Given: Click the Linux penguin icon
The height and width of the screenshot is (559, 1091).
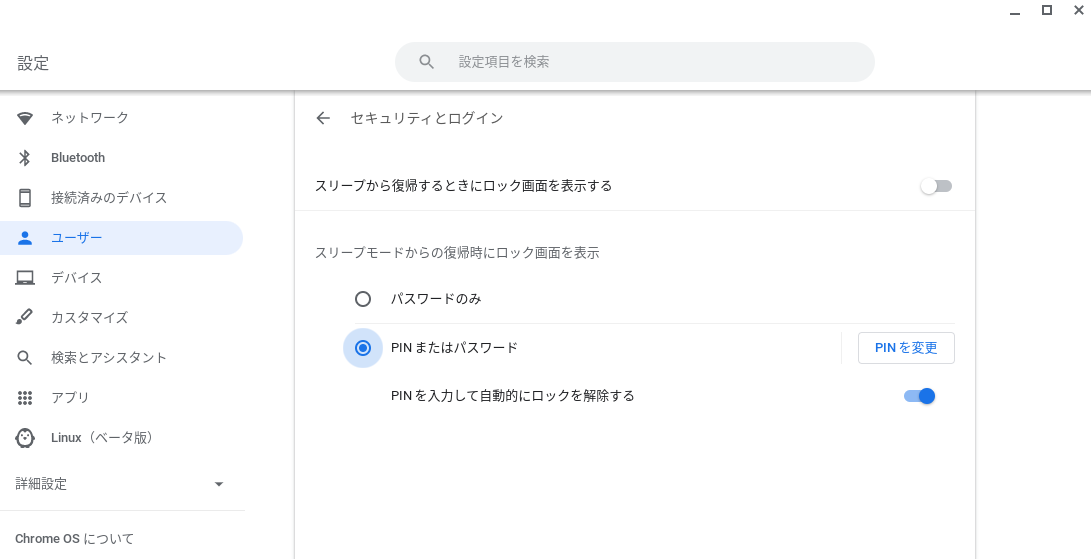Looking at the screenshot, I should (x=25, y=438).
